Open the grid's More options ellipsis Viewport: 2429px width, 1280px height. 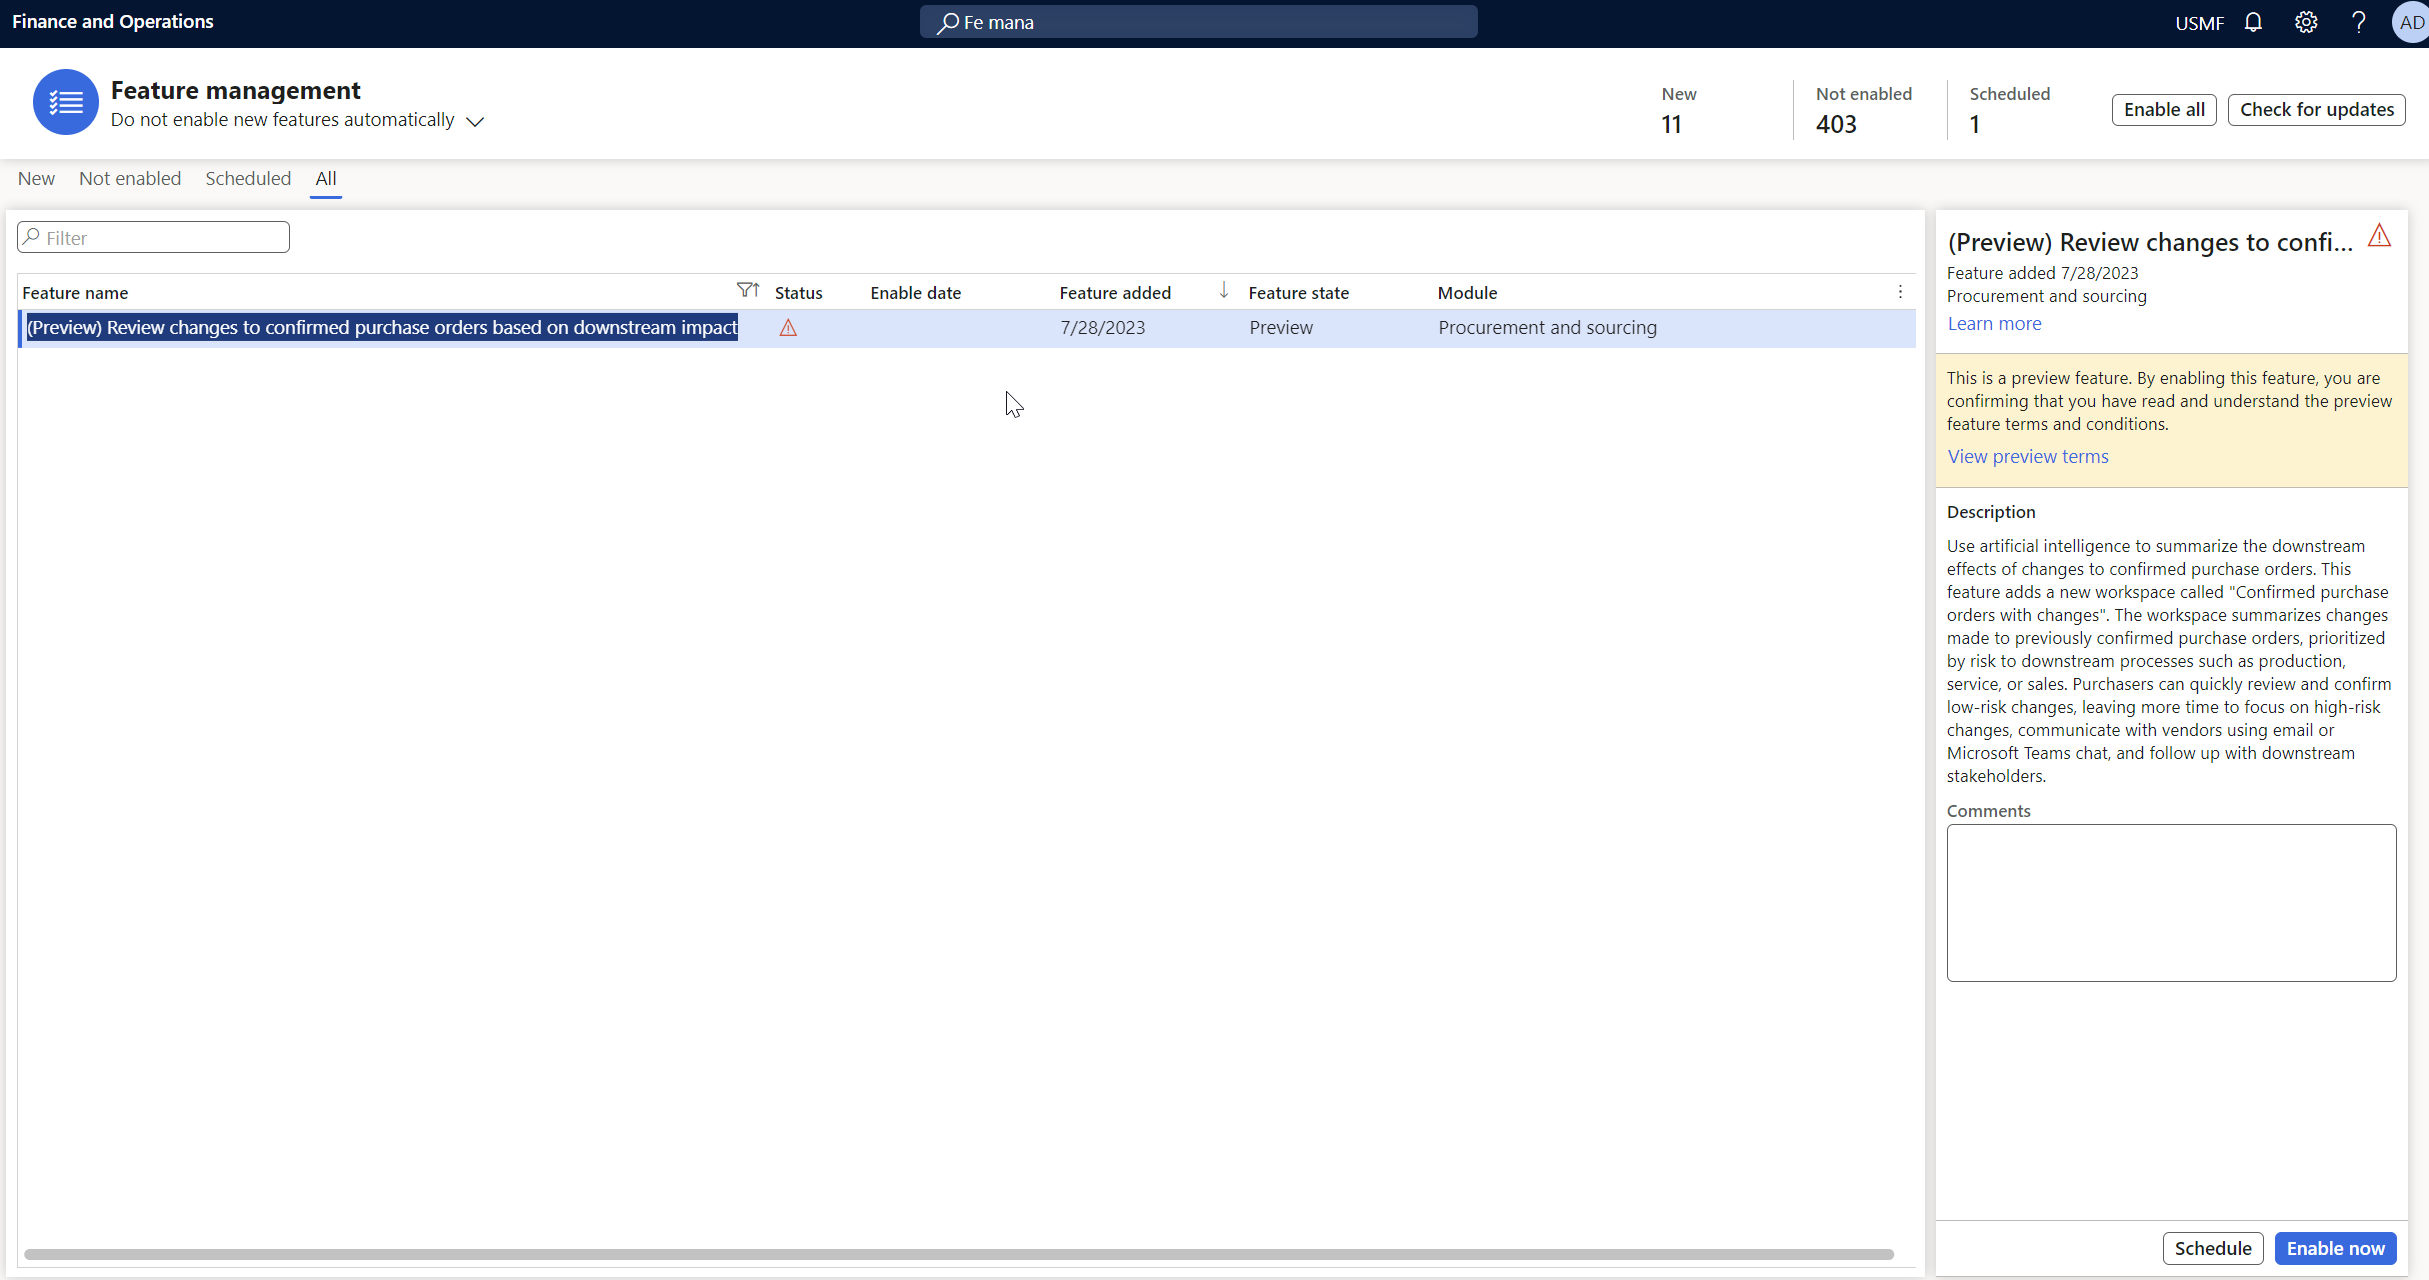pyautogui.click(x=1899, y=291)
